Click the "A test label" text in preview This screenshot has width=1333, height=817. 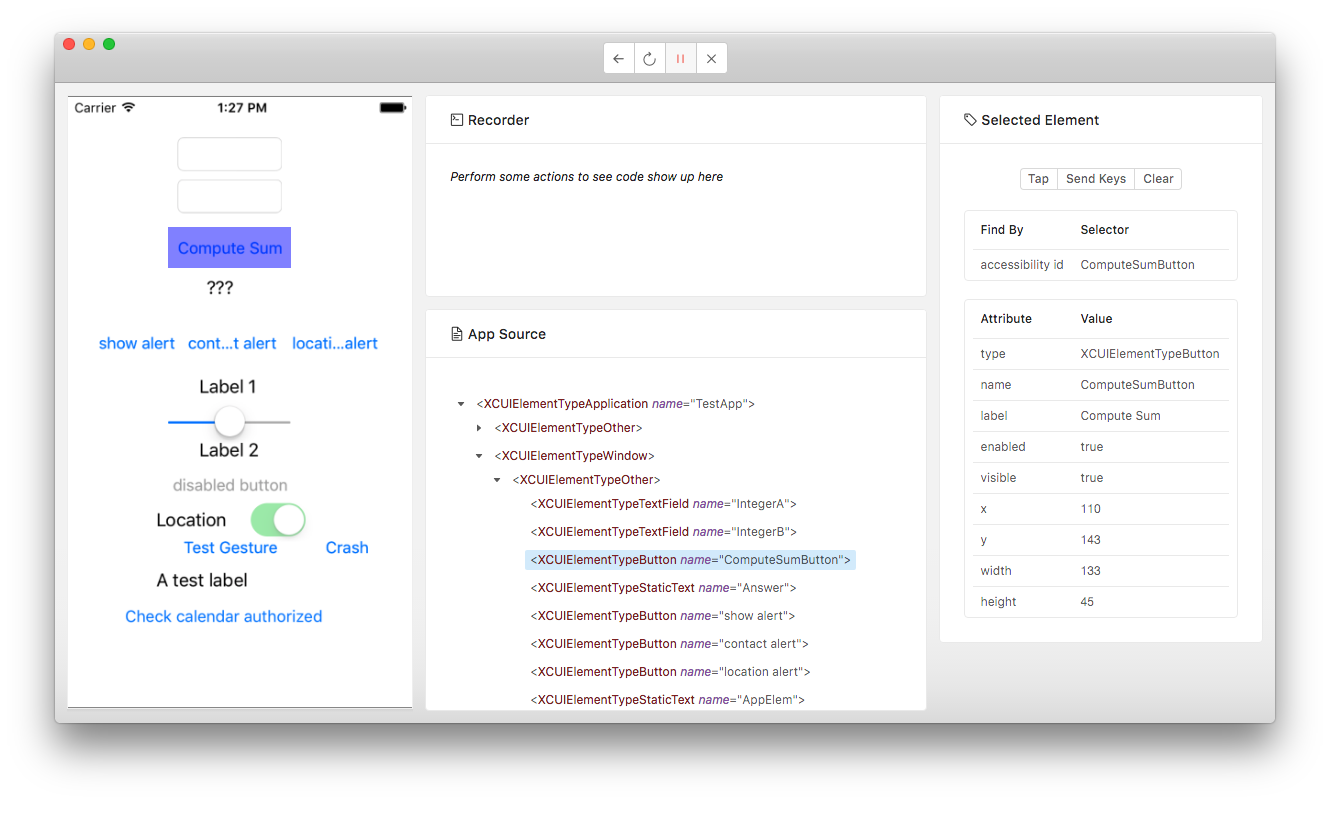coord(202,580)
